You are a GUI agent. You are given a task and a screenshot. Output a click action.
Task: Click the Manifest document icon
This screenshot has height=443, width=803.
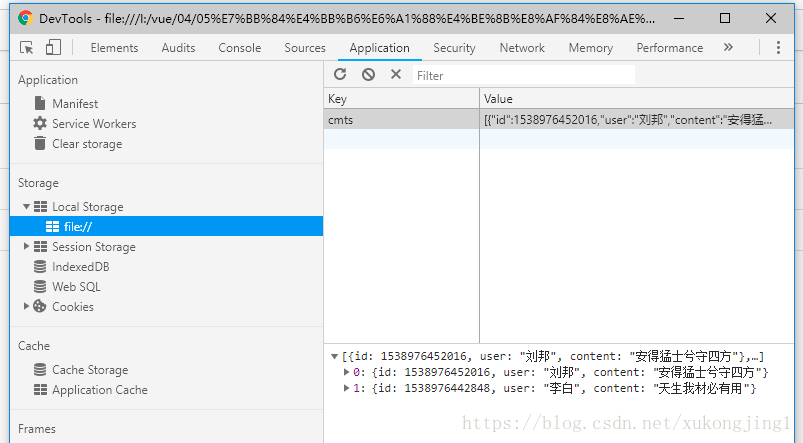point(40,103)
